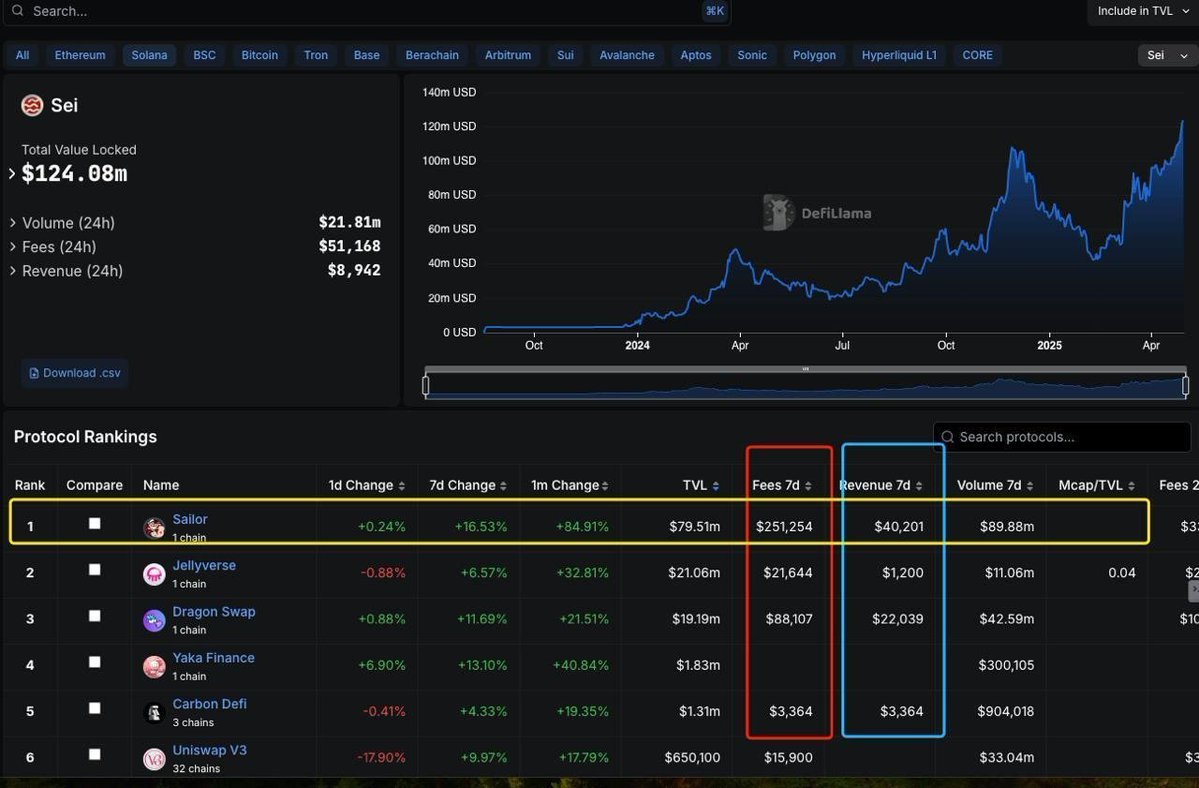Click Jellyverse Mcap/TVL value 0.04
The width and height of the screenshot is (1199, 788).
[1122, 572]
